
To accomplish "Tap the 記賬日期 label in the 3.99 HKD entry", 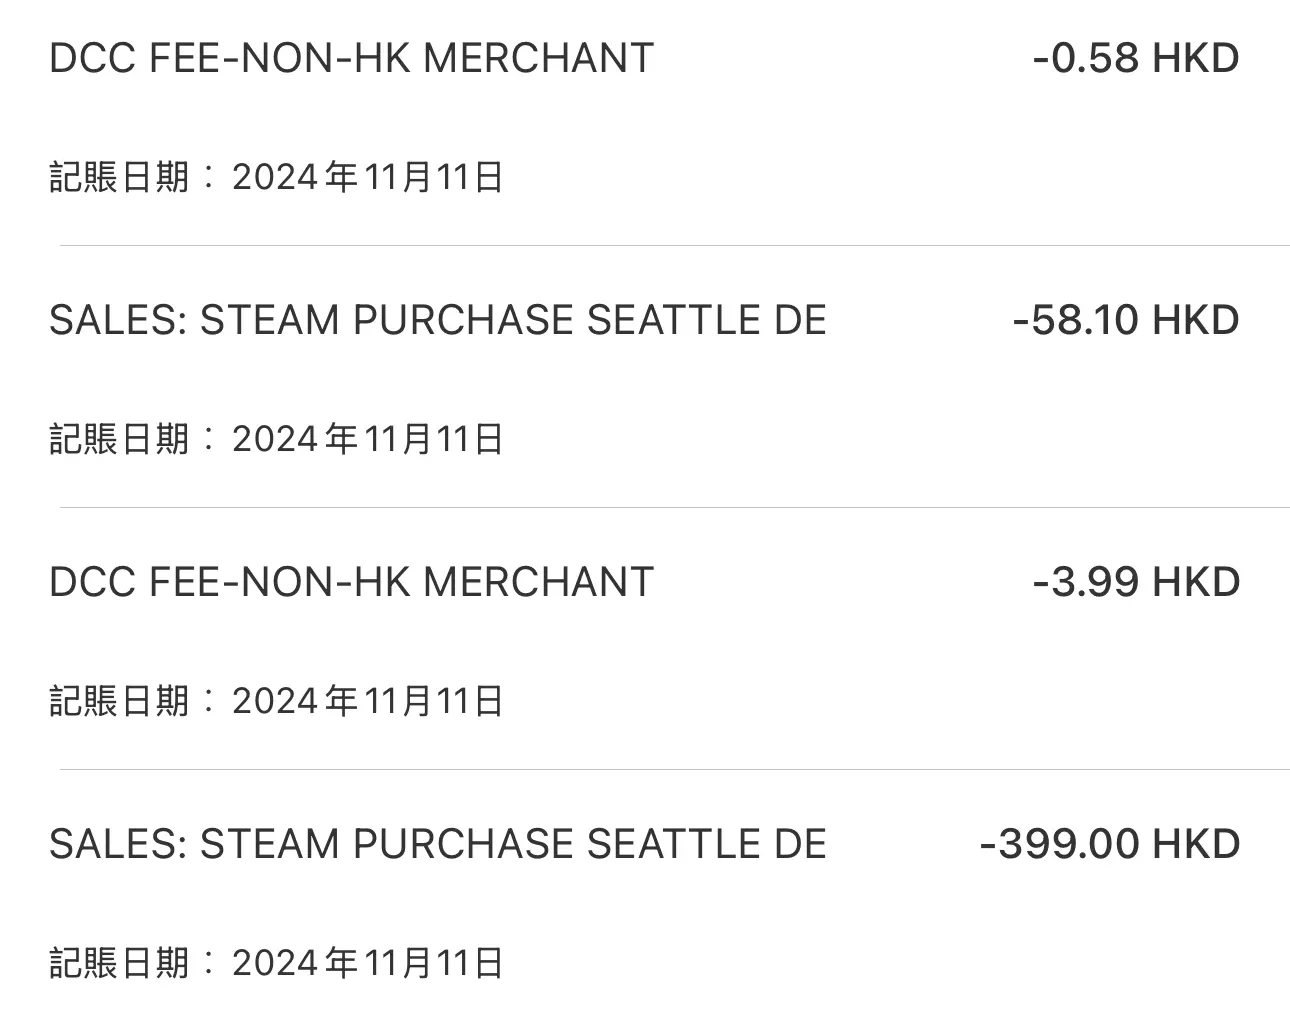I will coord(119,702).
